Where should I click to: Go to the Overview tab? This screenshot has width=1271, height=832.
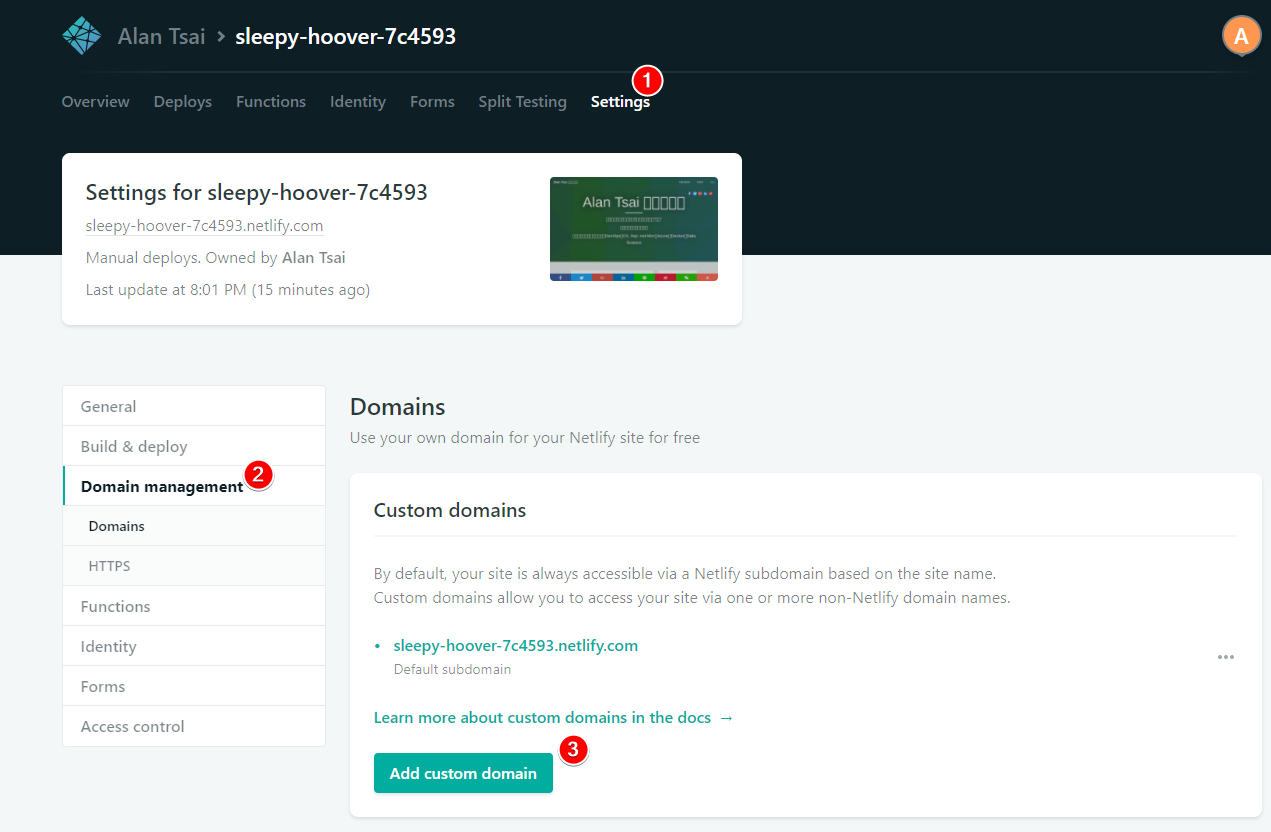[x=95, y=102]
